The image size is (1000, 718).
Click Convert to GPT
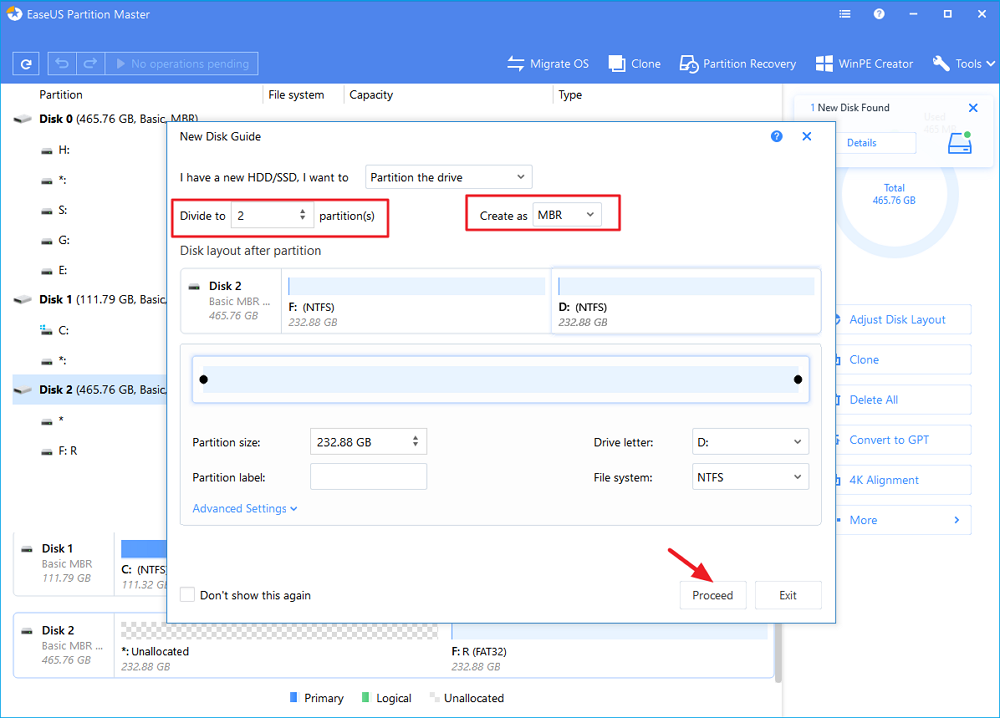[x=903, y=440]
